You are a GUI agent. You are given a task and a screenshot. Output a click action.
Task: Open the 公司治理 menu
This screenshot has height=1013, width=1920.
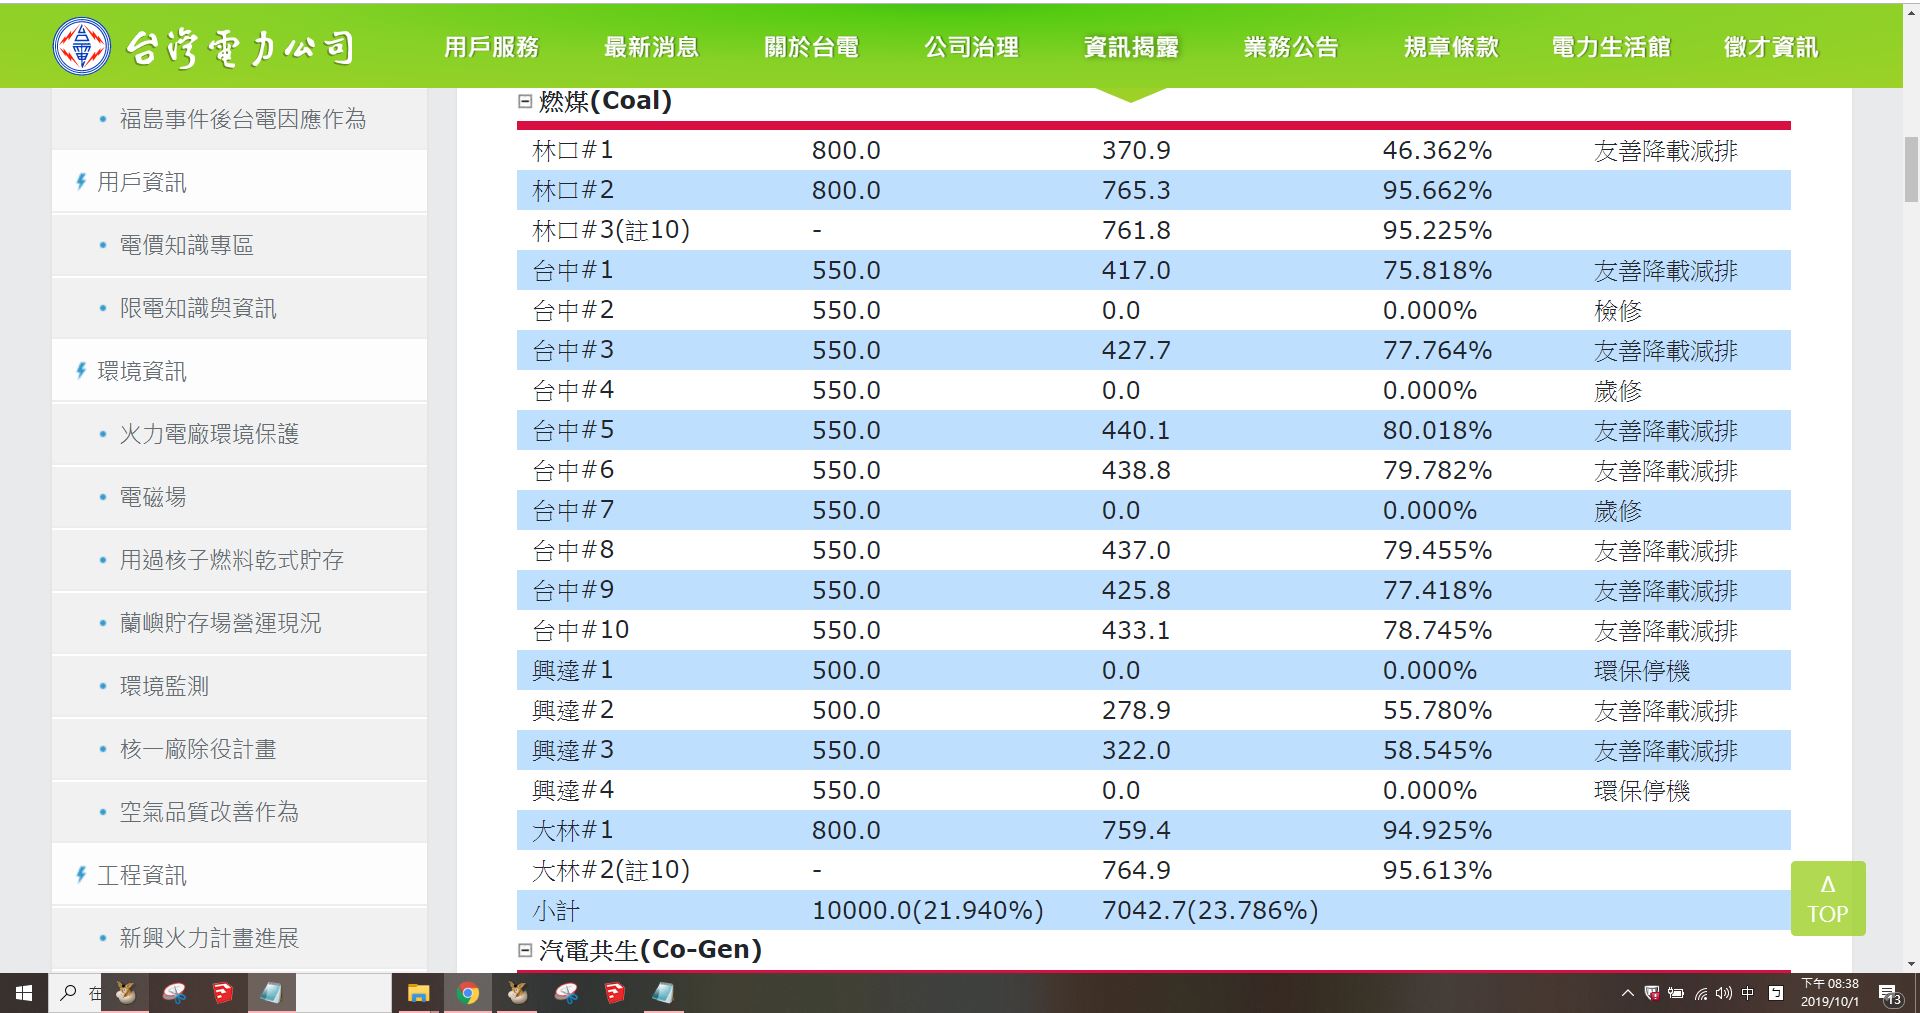(971, 47)
